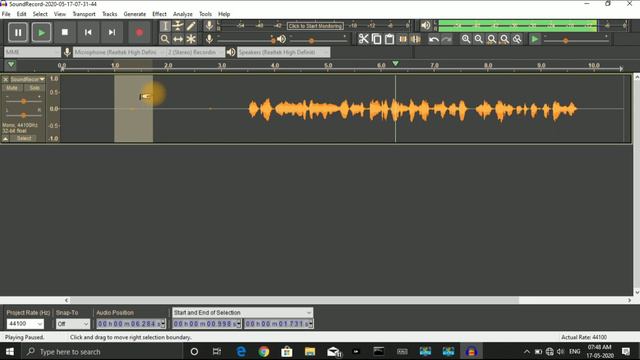Click to Start Monitoring recording meter
The height and width of the screenshot is (360, 640).
(x=315, y=26)
